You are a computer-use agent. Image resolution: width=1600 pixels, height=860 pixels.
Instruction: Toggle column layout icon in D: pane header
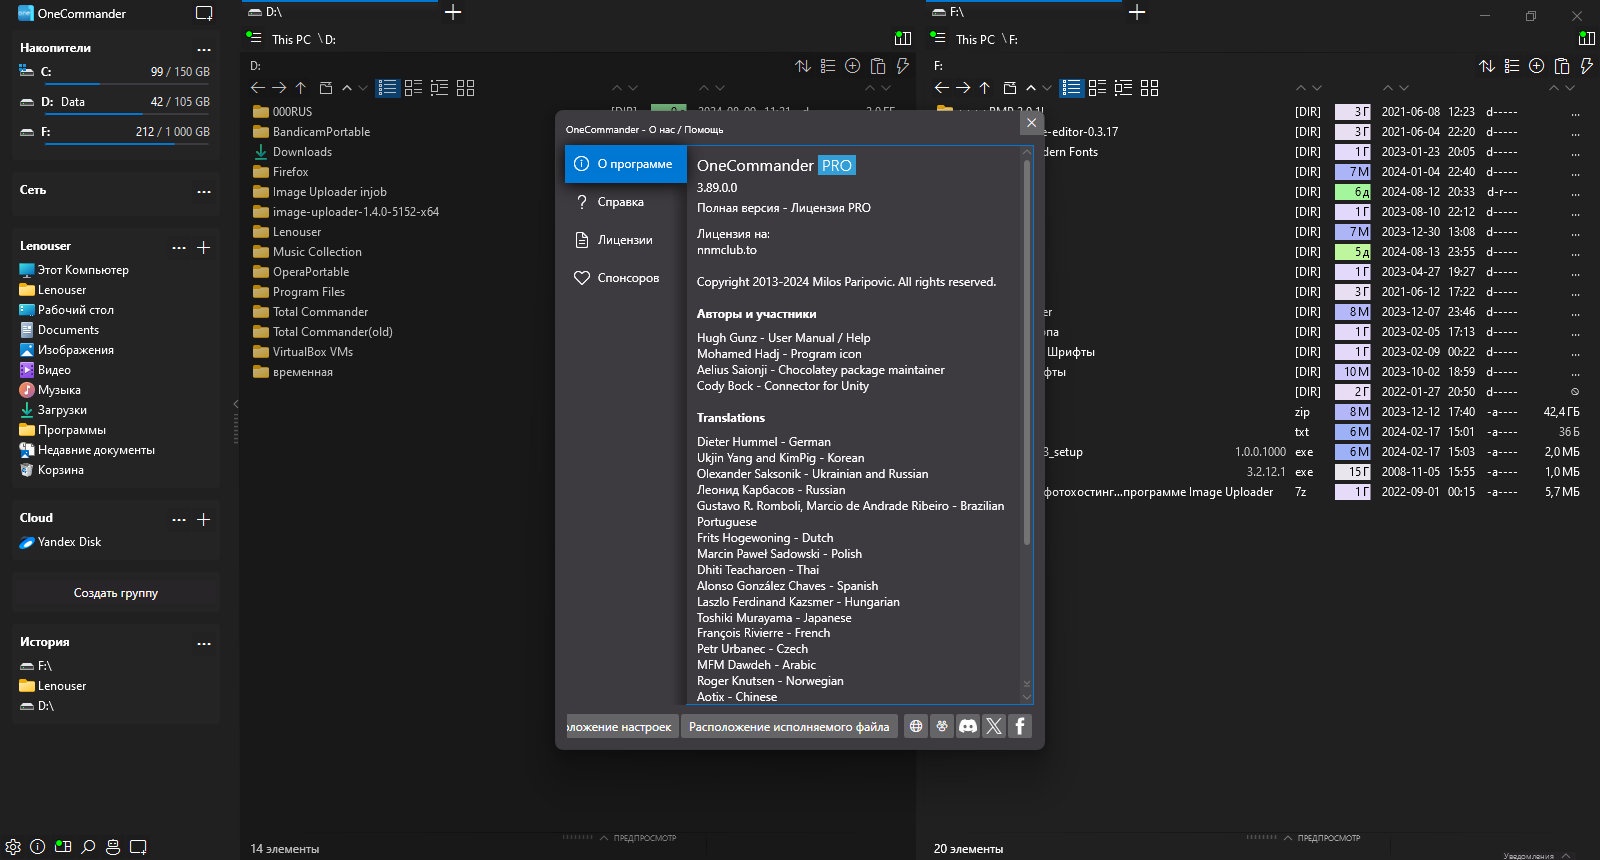[903, 39]
